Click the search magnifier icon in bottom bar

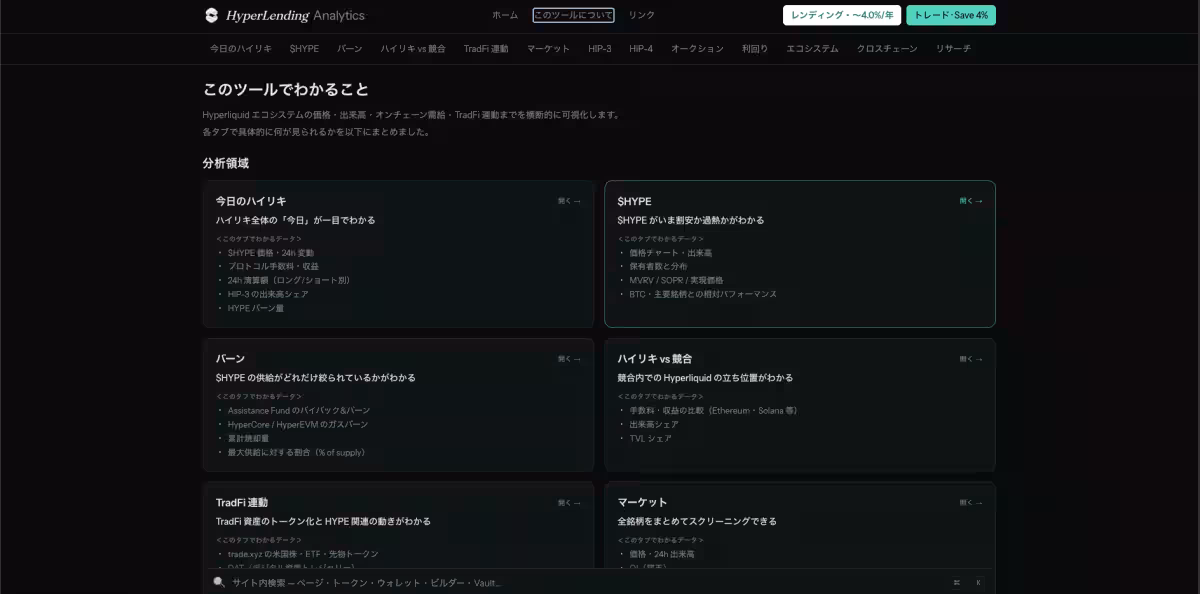tap(219, 582)
